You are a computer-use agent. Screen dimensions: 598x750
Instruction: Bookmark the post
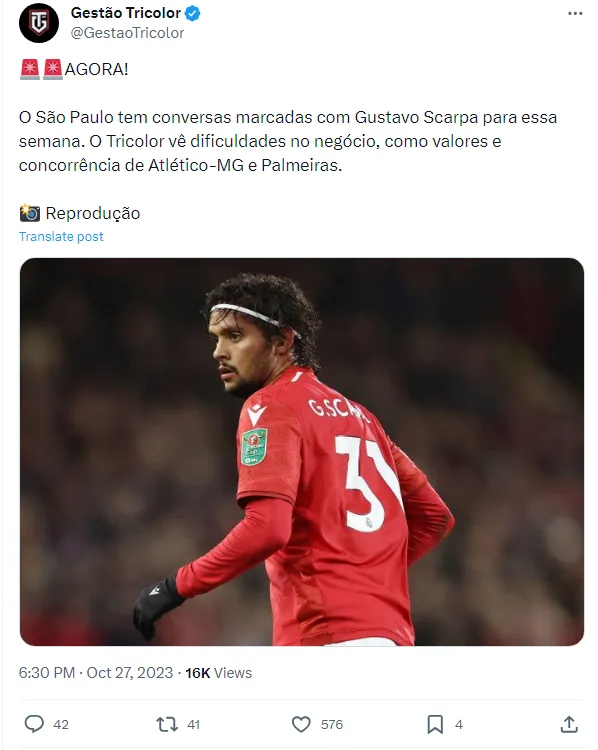pos(435,724)
